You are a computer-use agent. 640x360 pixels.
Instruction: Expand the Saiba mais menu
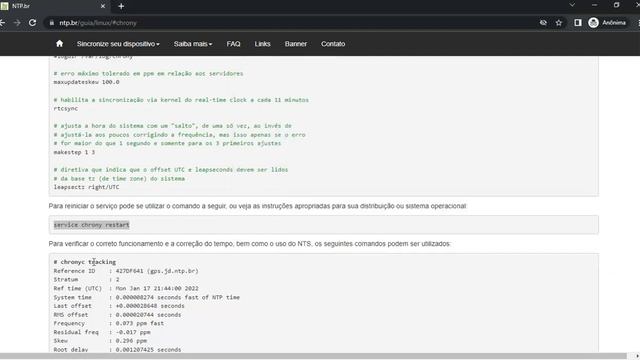coord(193,44)
